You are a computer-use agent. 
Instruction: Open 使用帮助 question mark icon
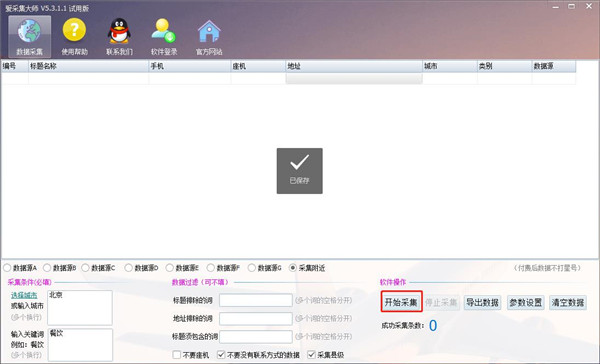point(74,37)
